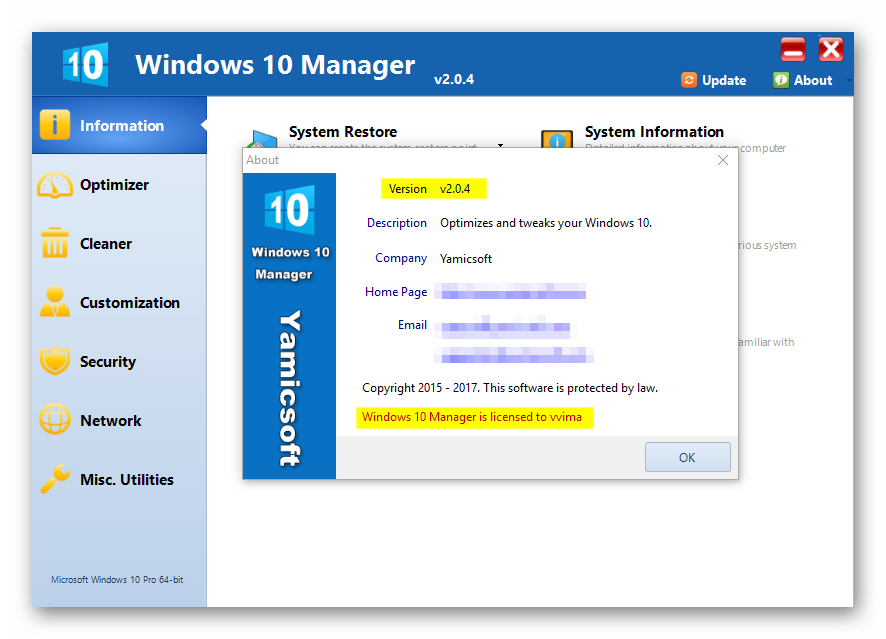
Task: Click the Windows 10 Manager logo in header
Action: (85, 64)
